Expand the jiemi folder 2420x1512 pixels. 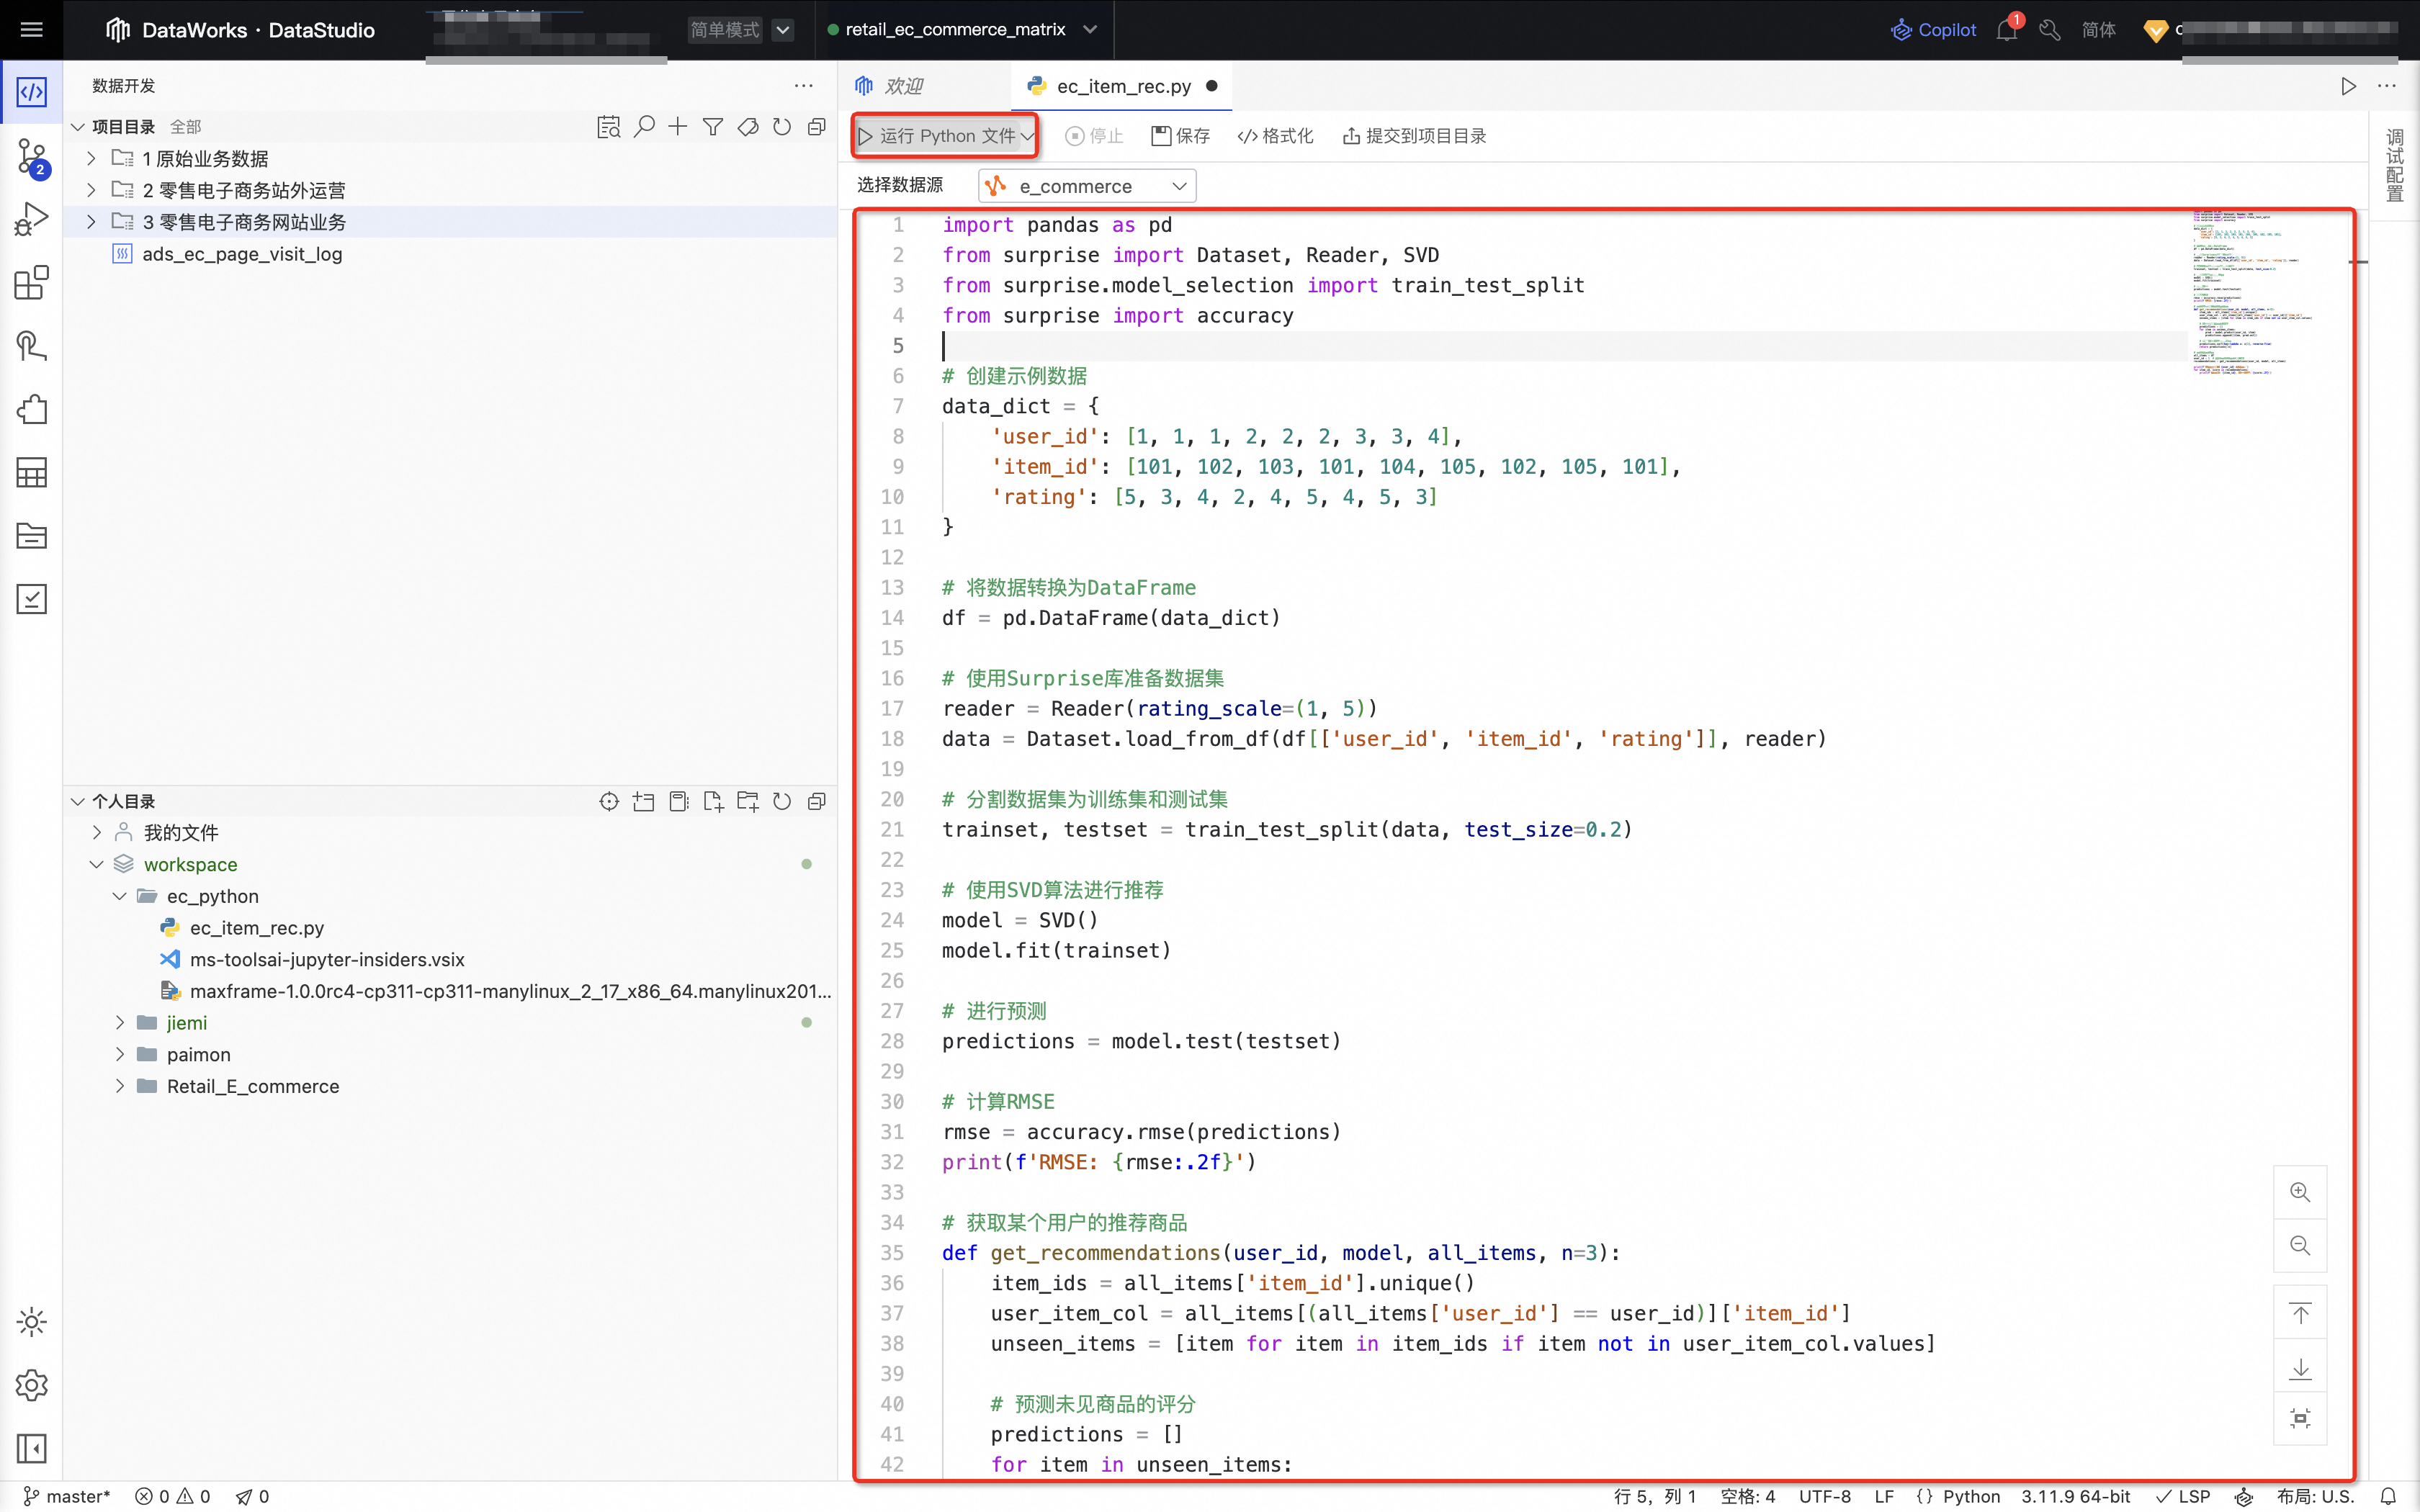pyautogui.click(x=120, y=1022)
